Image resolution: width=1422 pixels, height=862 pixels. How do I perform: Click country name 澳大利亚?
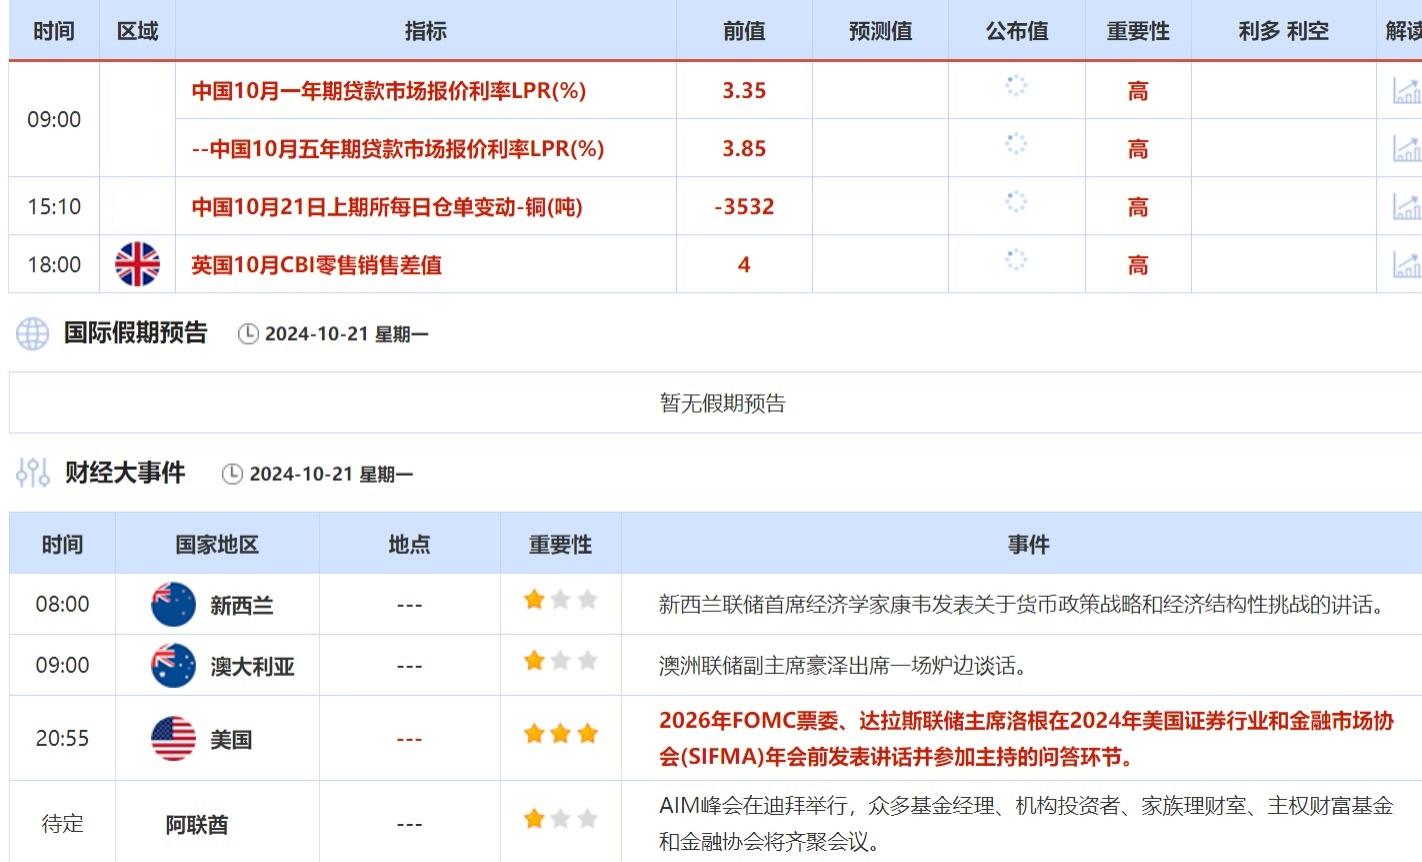252,667
